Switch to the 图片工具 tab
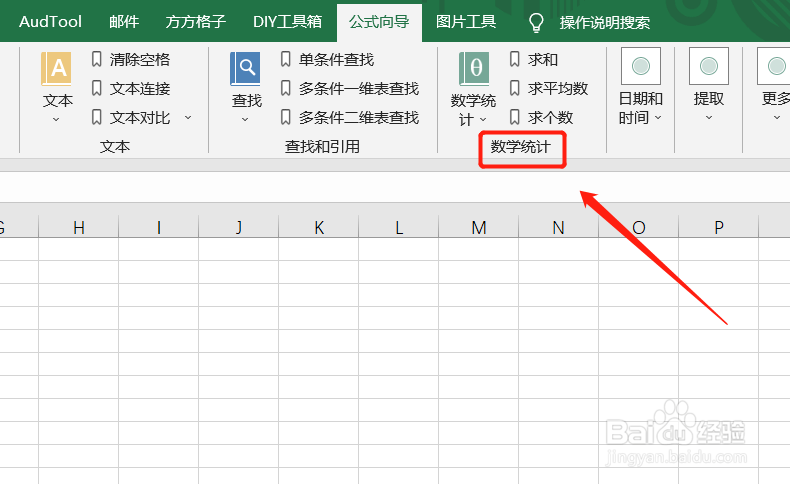The image size is (790, 484). point(466,22)
